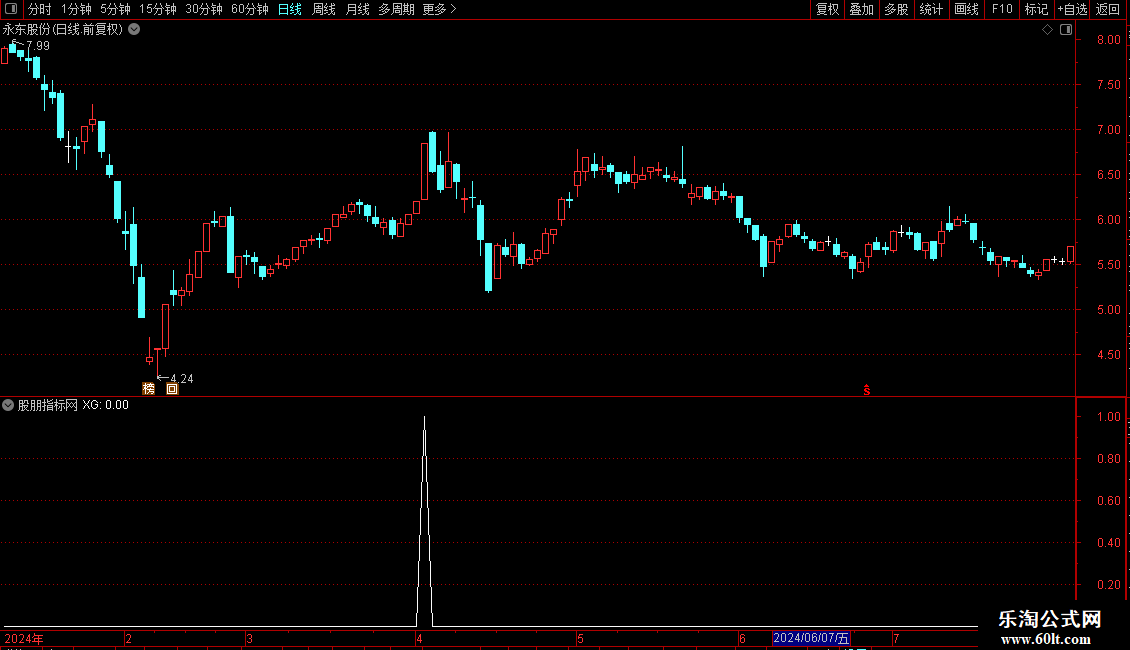This screenshot has width=1130, height=650.
Task: Click the red S marker on the chart
Action: pyautogui.click(x=867, y=390)
